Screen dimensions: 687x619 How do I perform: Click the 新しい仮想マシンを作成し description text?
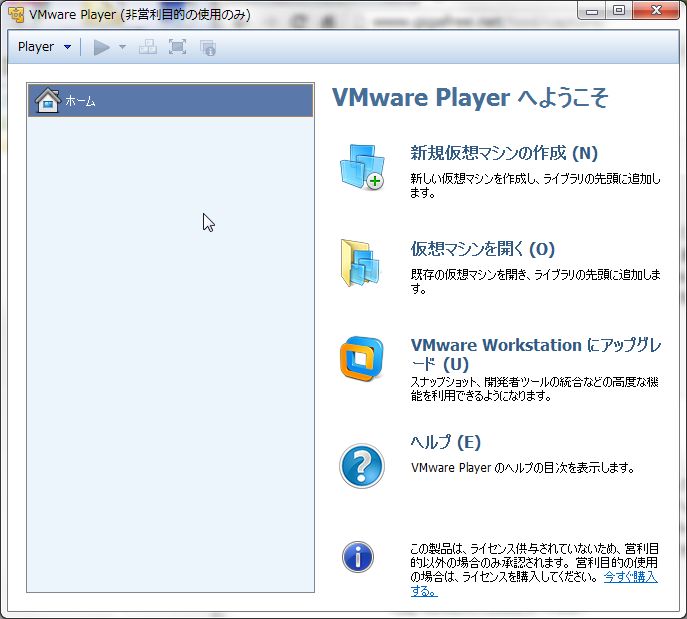pos(535,185)
